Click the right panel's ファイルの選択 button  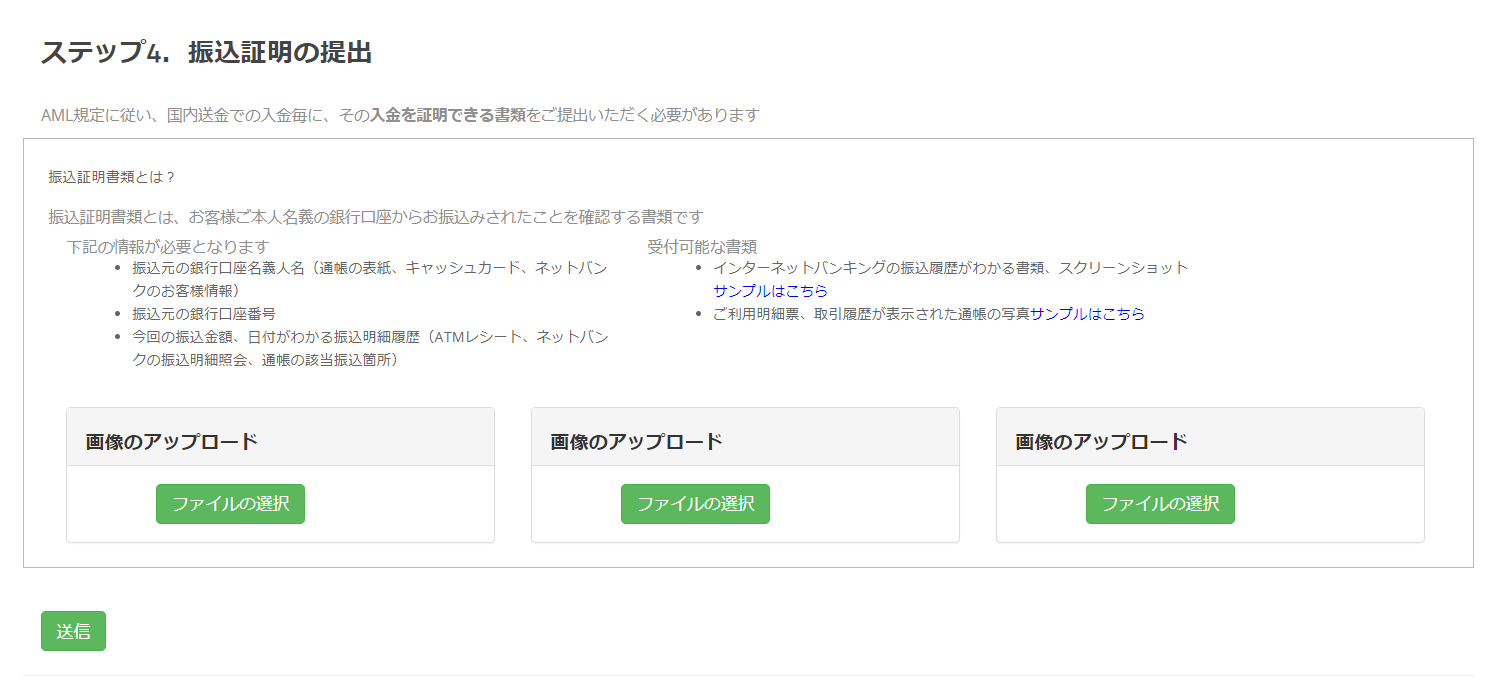pyautogui.click(x=1160, y=504)
